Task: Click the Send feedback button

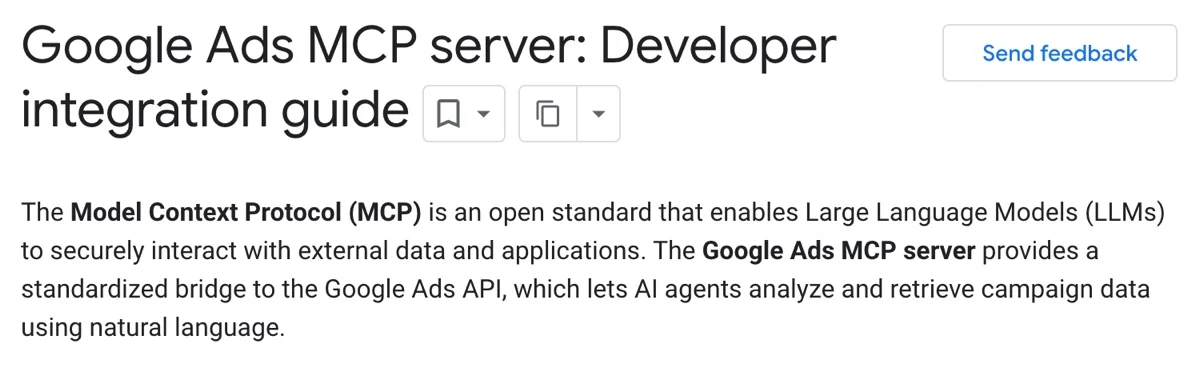Action: [1059, 53]
